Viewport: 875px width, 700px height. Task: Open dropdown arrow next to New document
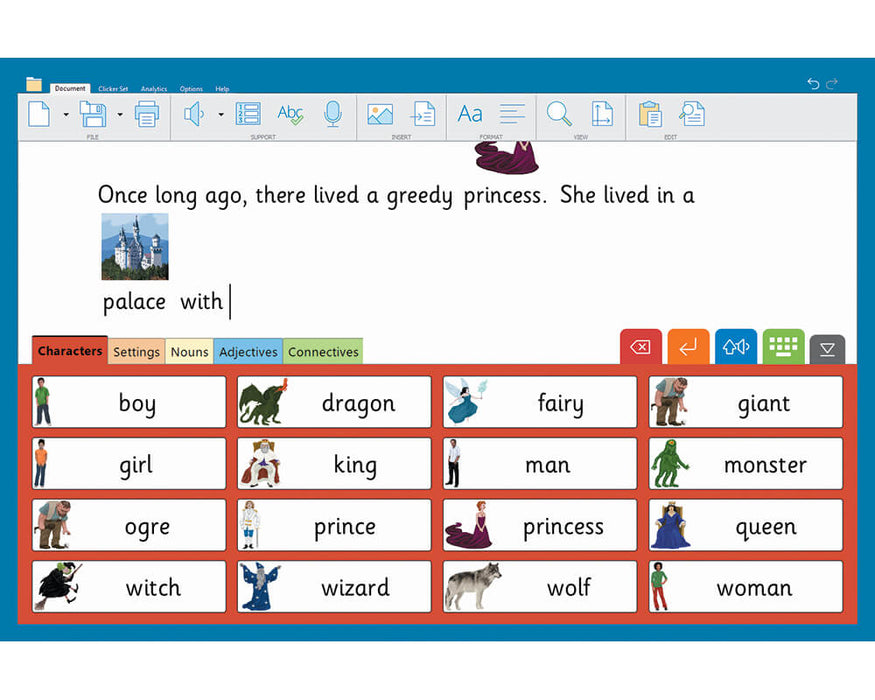[66, 115]
